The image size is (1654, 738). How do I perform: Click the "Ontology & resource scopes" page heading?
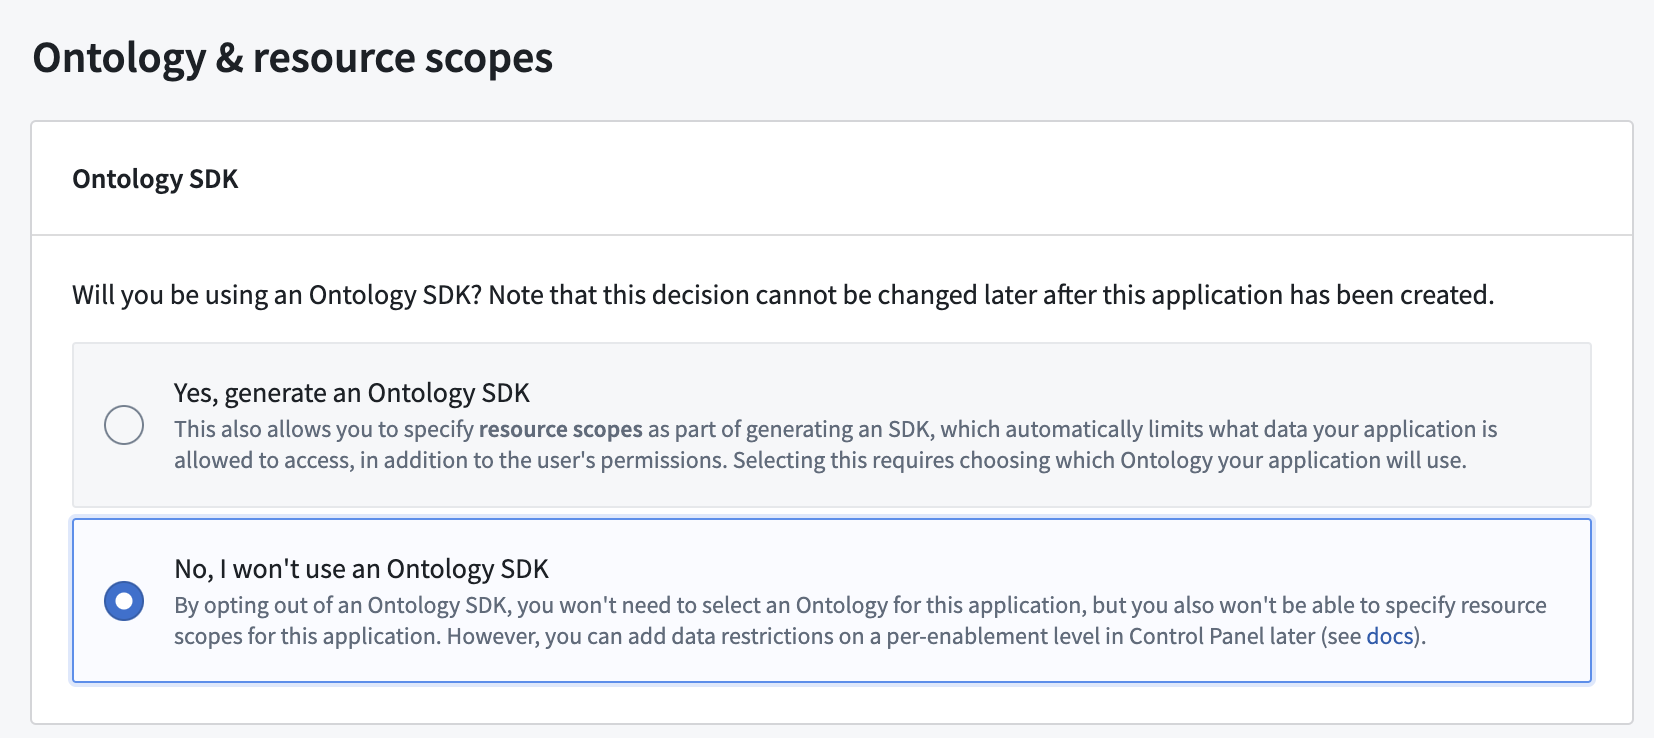point(293,58)
